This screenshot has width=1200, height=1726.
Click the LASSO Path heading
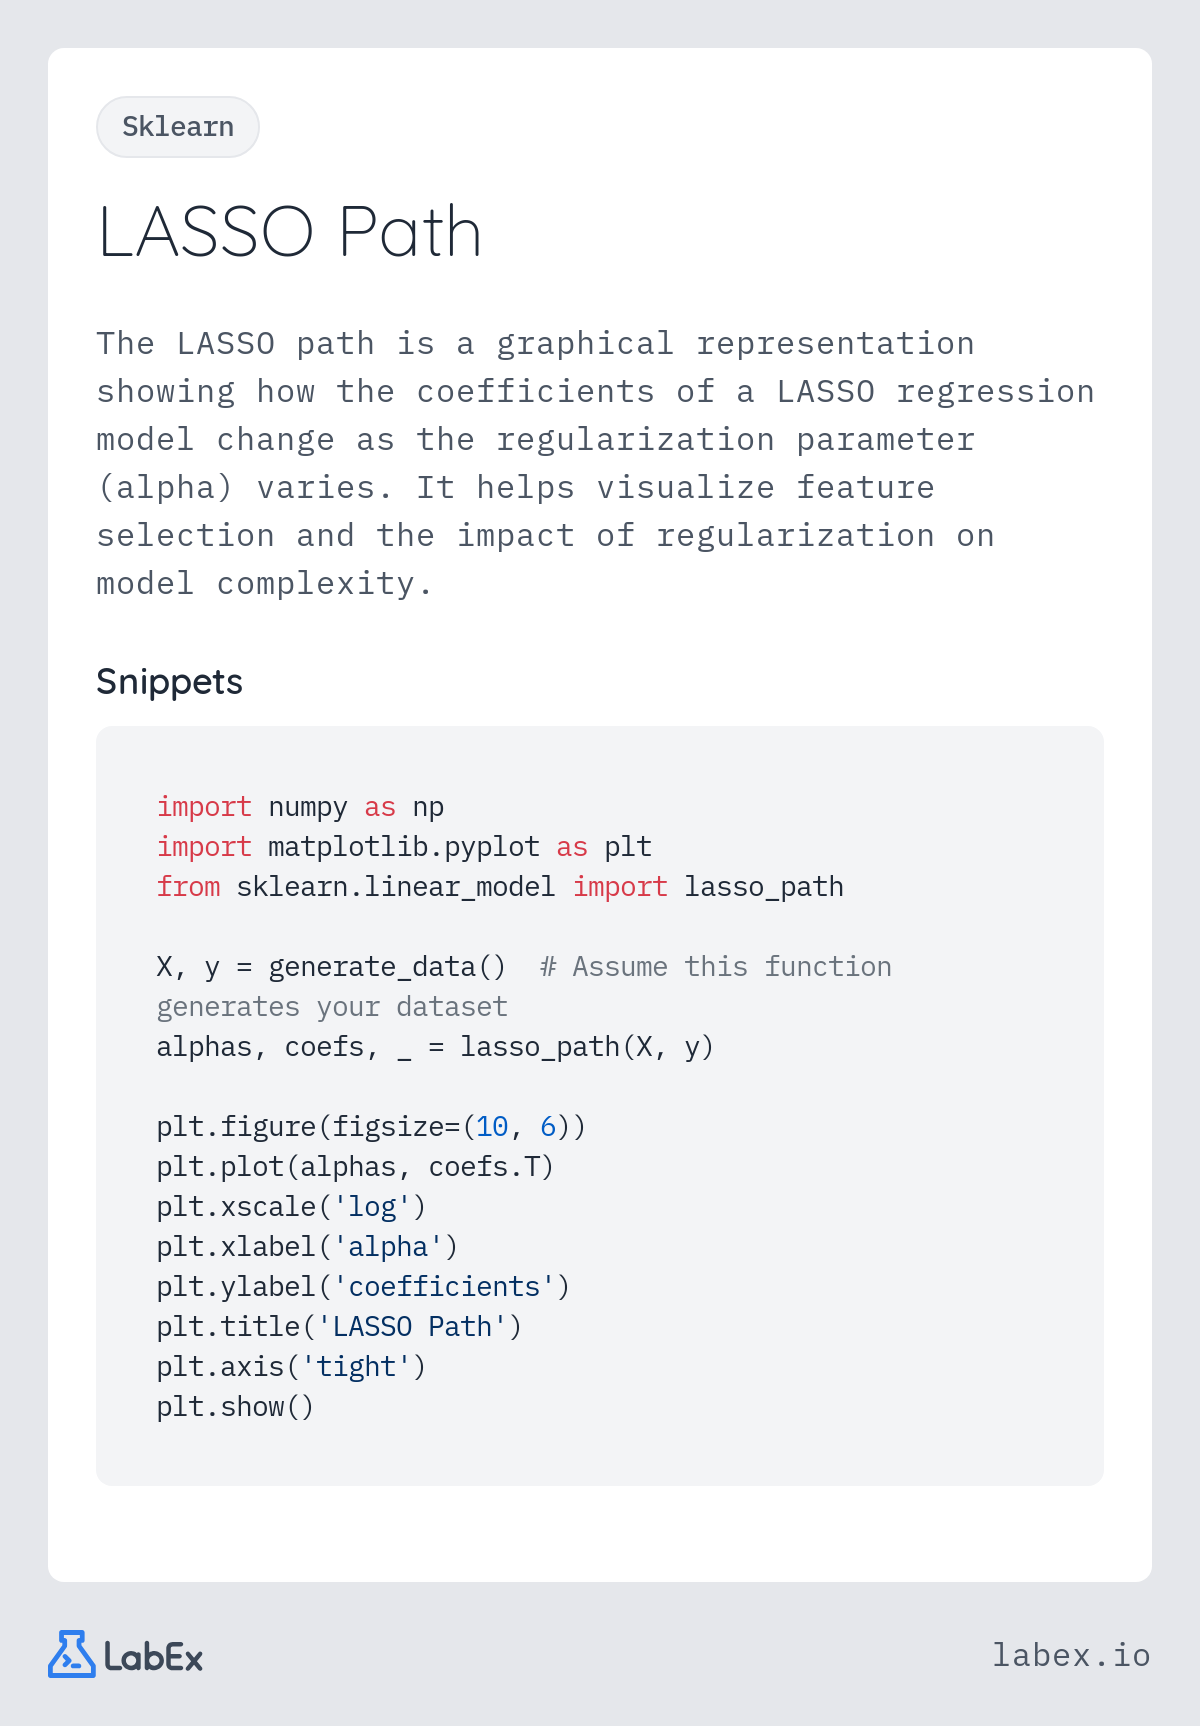290,232
